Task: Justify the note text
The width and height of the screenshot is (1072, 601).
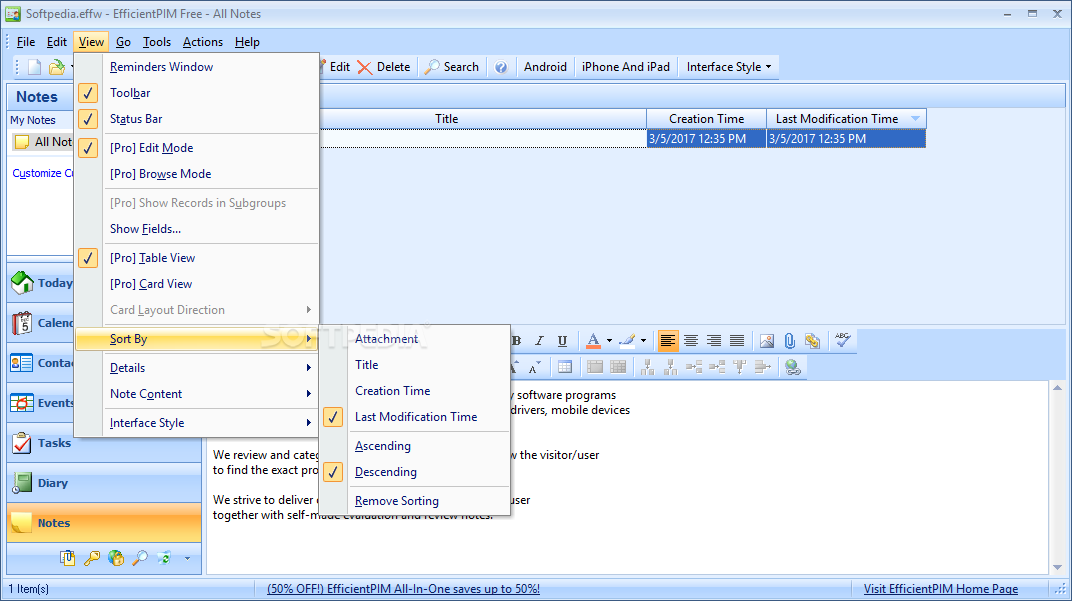Action: (737, 340)
